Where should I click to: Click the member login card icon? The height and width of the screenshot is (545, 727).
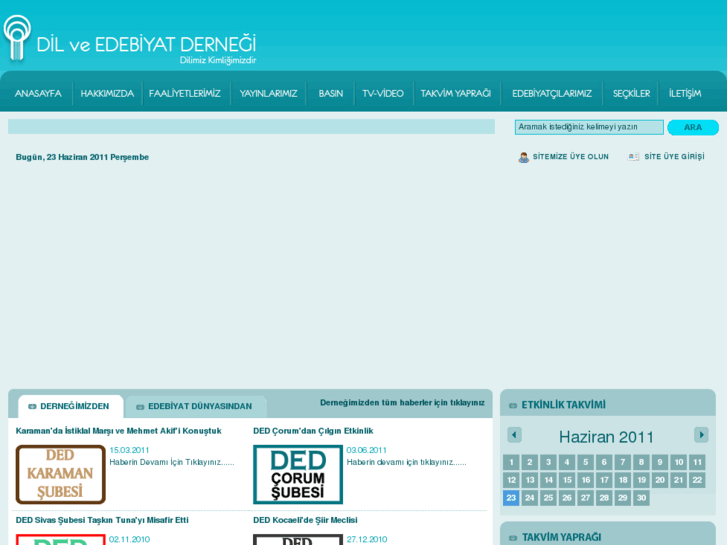pos(633,157)
